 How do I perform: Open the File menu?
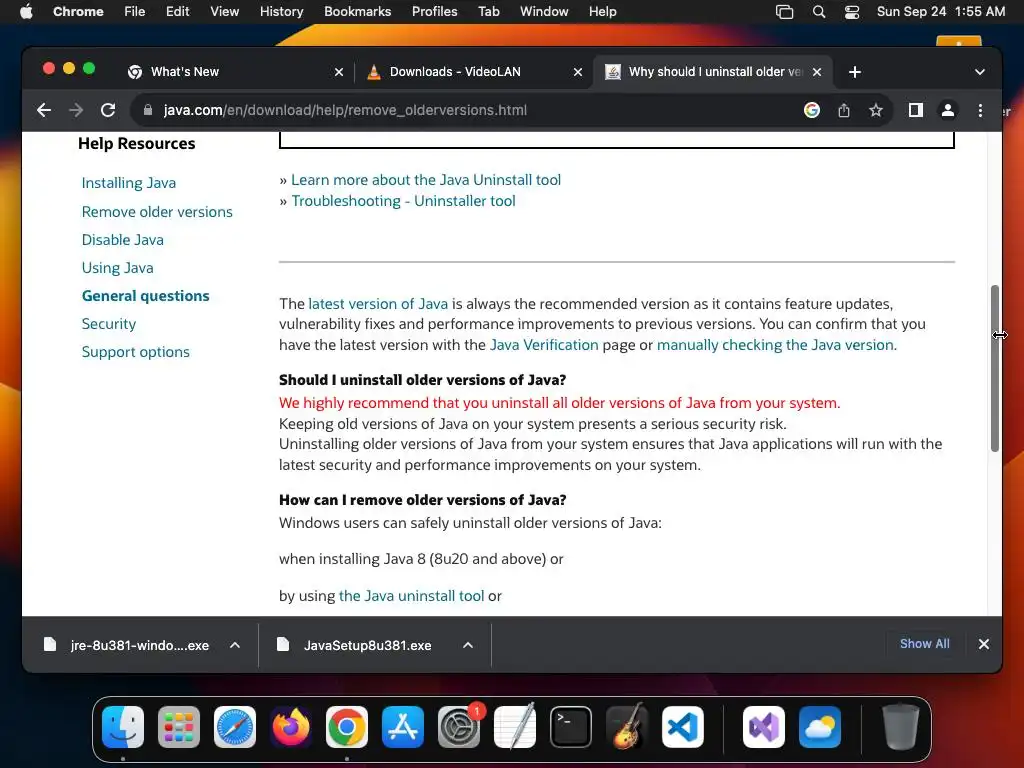click(135, 12)
